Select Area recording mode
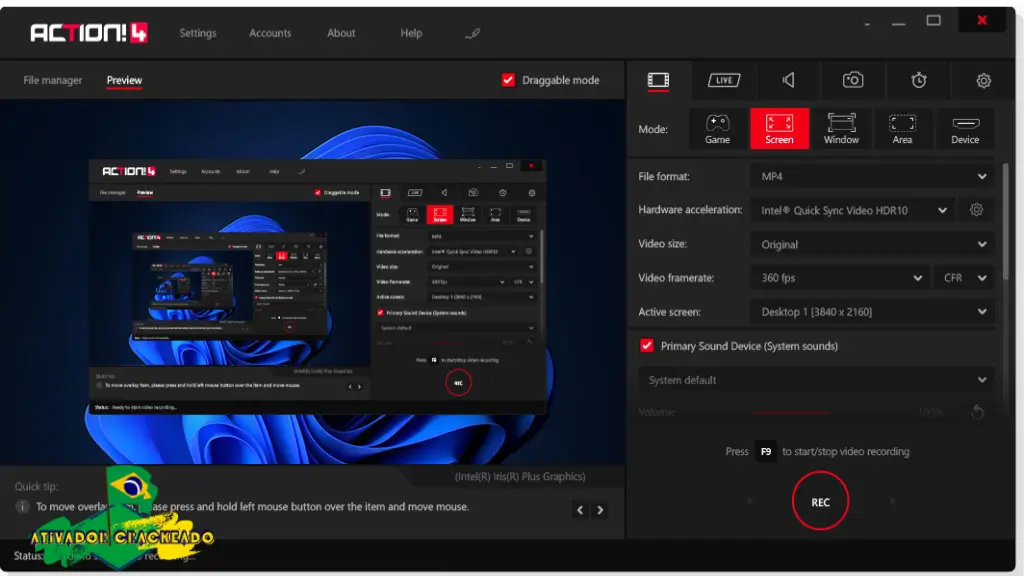The height and width of the screenshot is (576, 1024). pos(903,129)
